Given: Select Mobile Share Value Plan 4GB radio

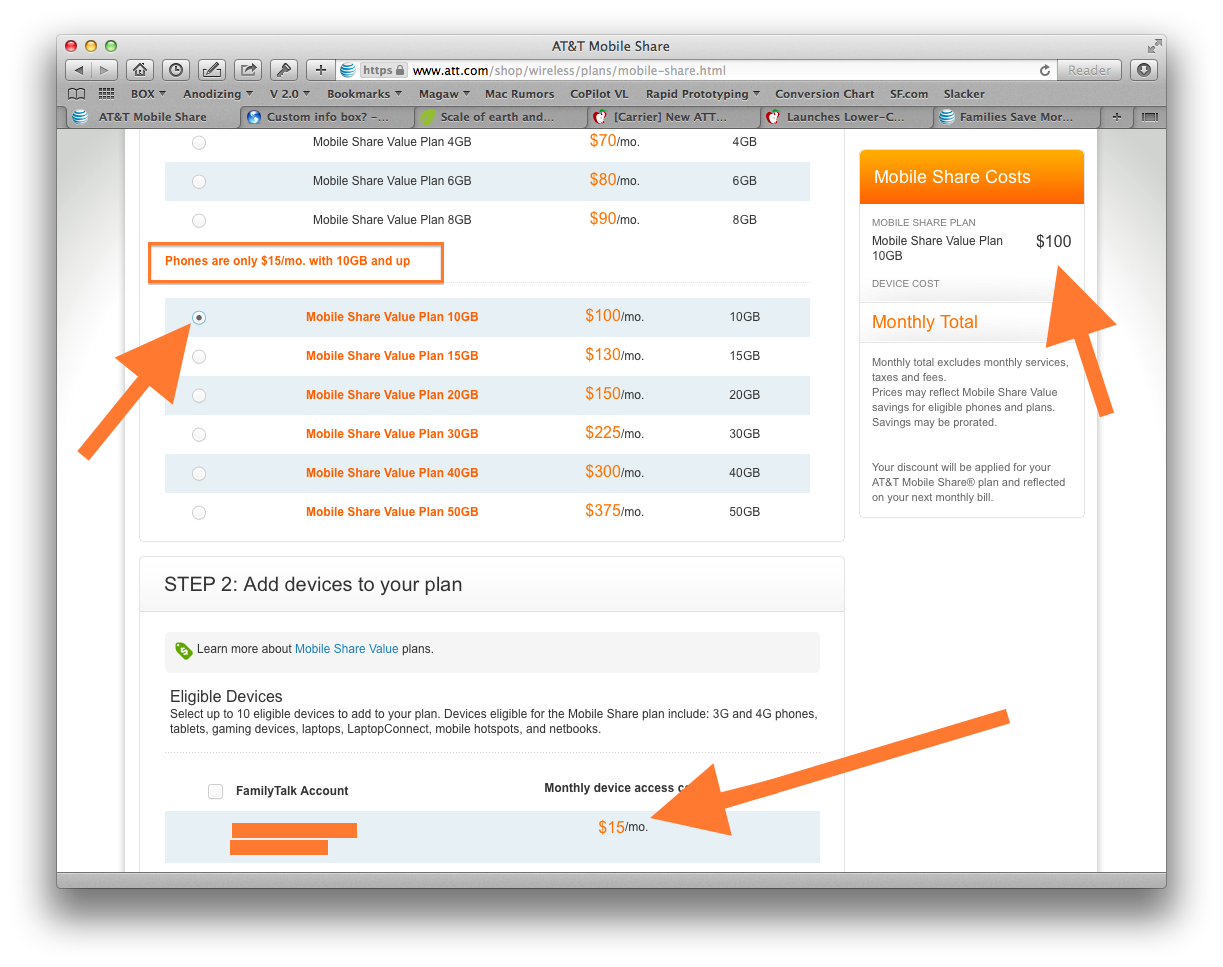Looking at the screenshot, I should pyautogui.click(x=199, y=143).
